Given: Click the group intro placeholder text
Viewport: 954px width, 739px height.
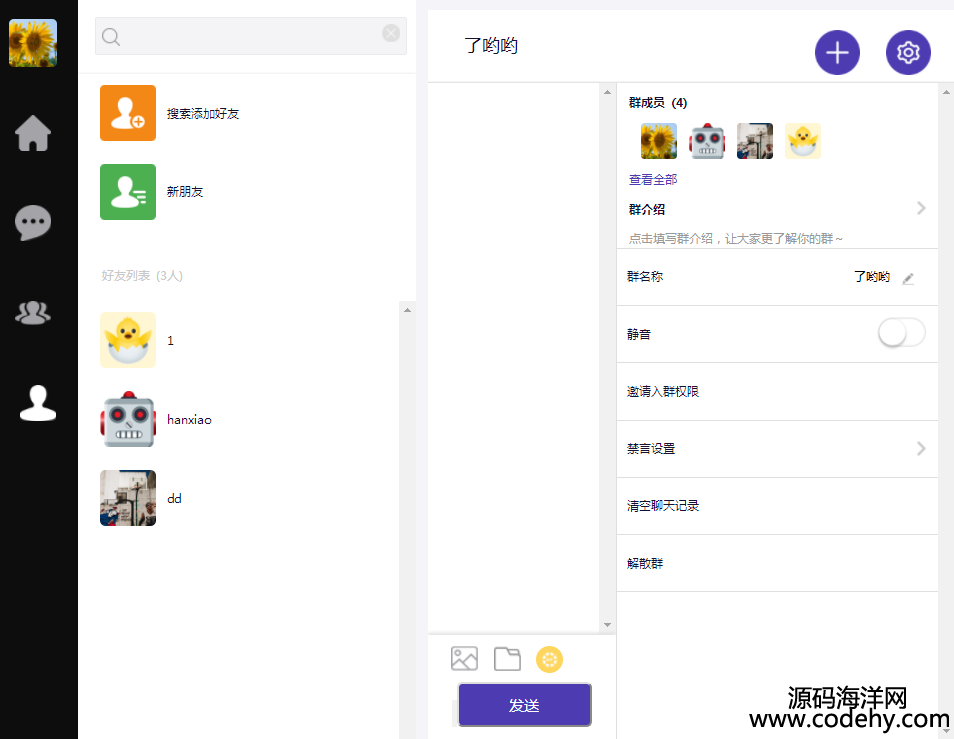Looking at the screenshot, I should 735,238.
